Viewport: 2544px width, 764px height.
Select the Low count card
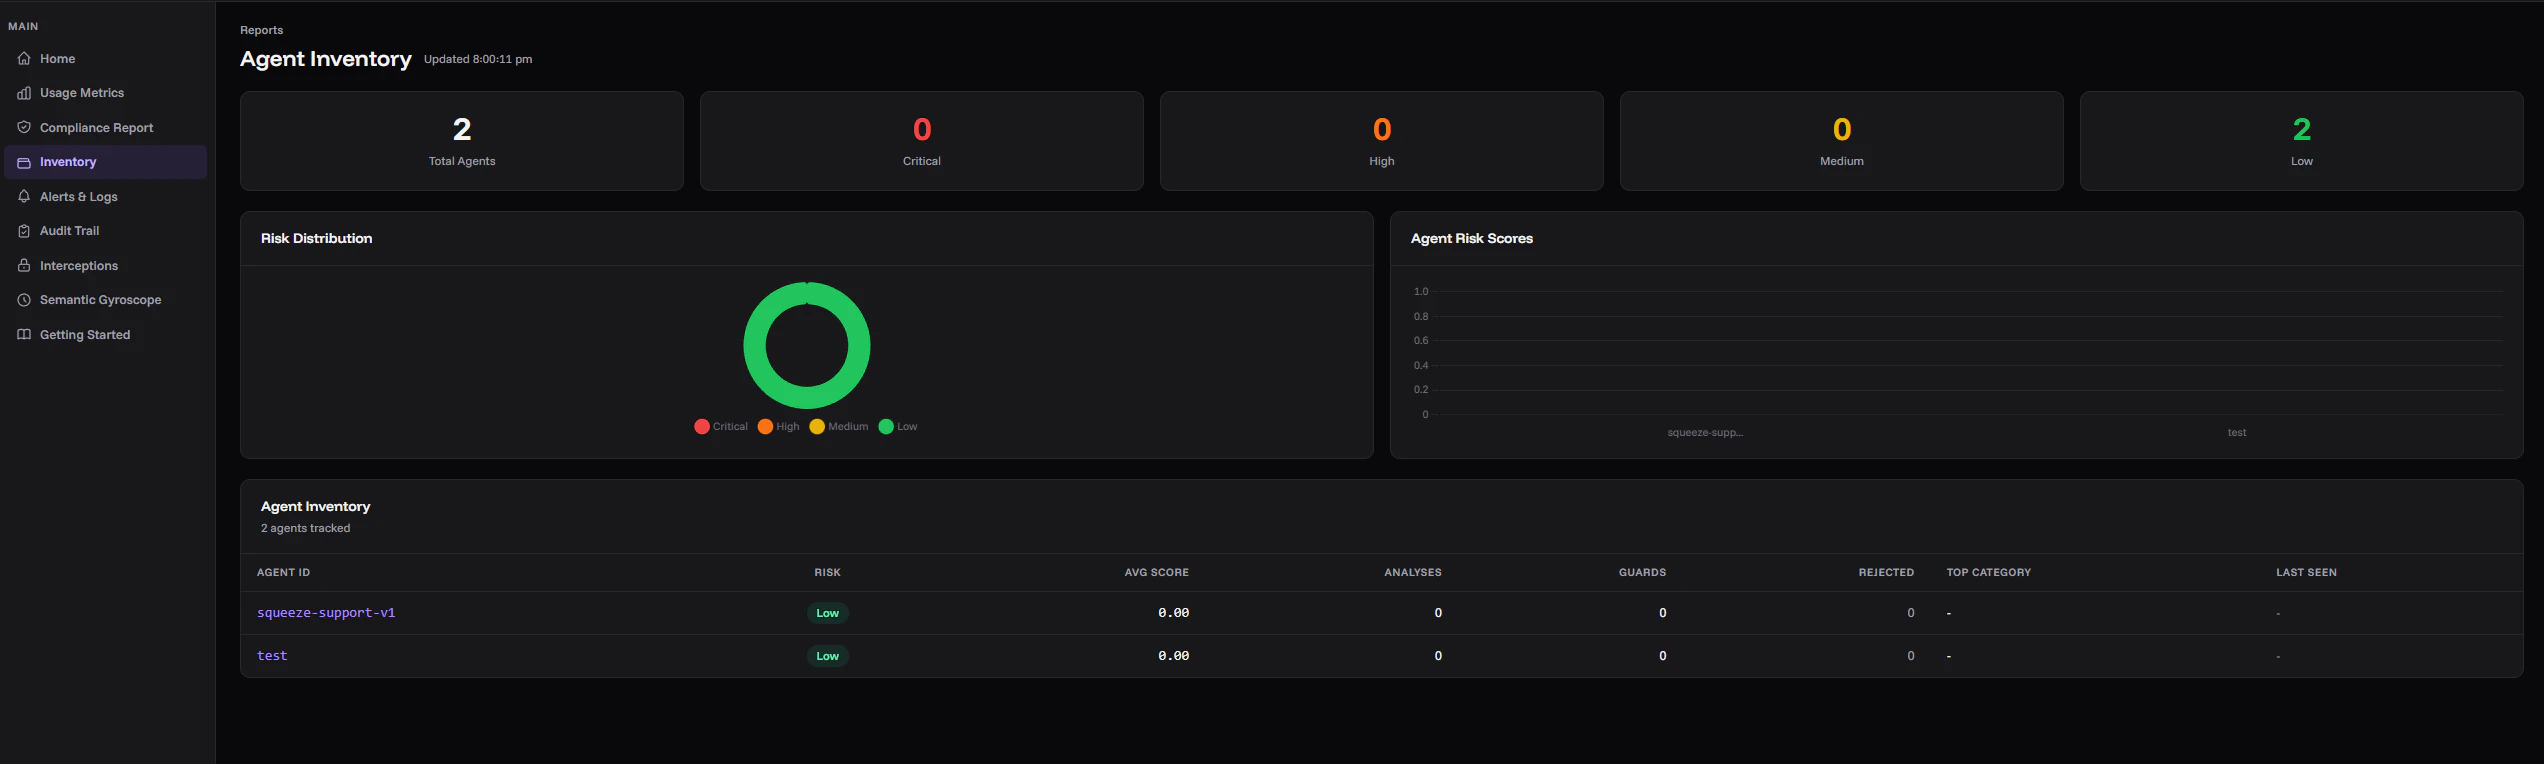tap(2302, 141)
